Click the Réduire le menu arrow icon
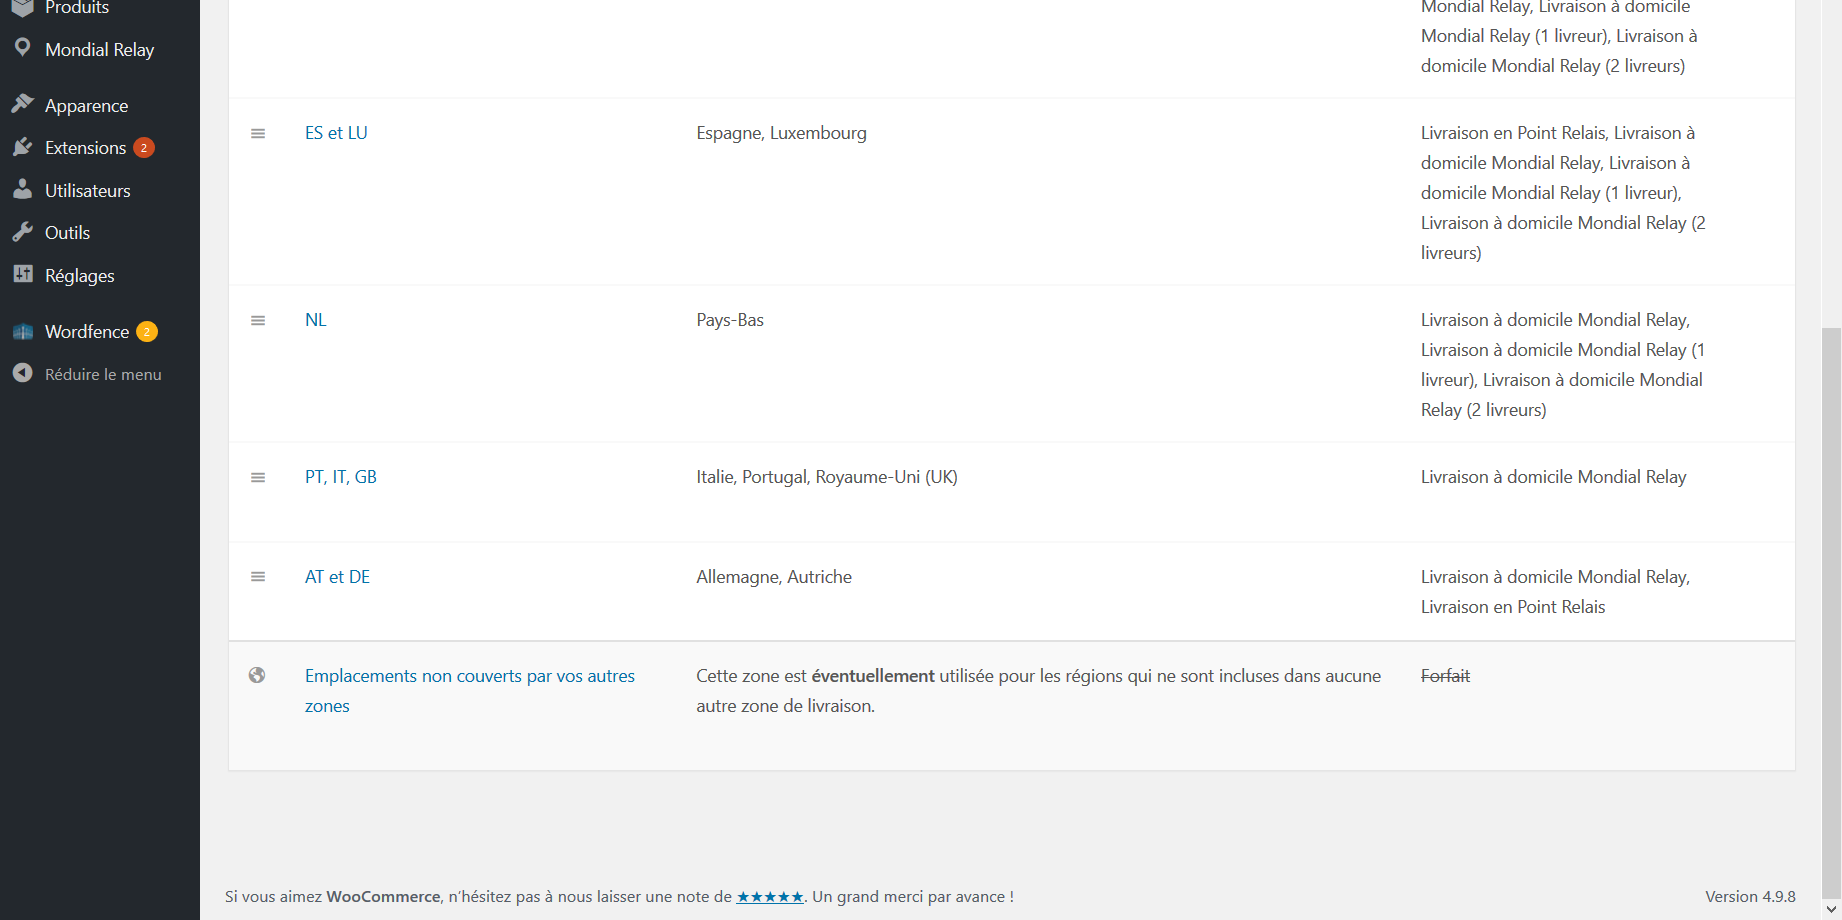This screenshot has height=920, width=1842. (22, 373)
